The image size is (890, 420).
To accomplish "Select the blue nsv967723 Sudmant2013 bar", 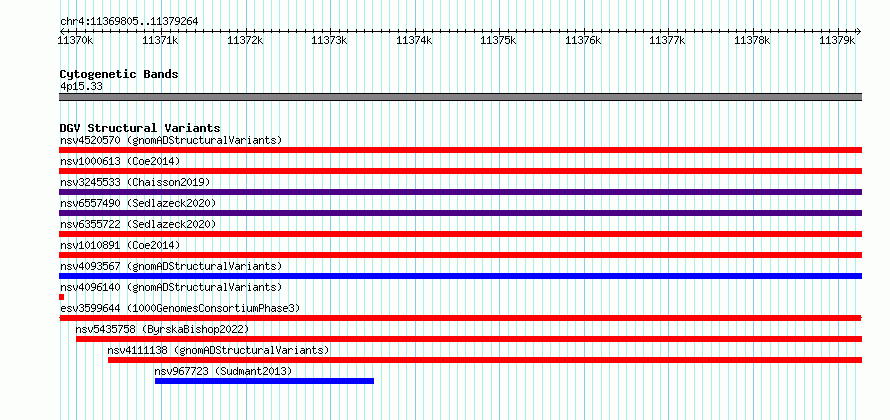I will (x=265, y=381).
